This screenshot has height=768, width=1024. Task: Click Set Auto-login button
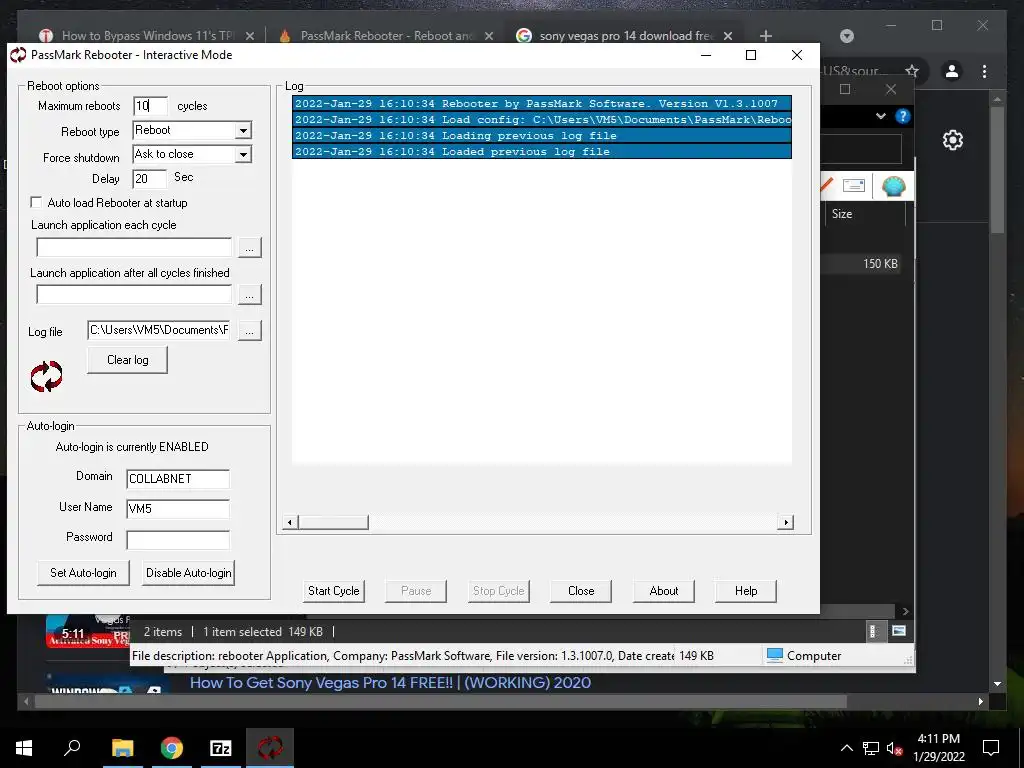[83, 573]
